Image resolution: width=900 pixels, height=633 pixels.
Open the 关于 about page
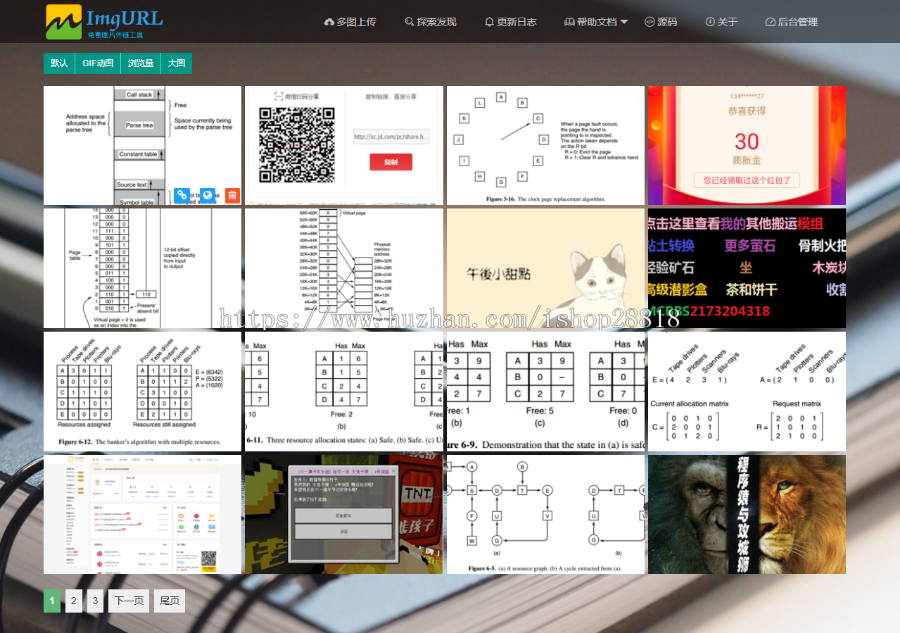pos(721,22)
